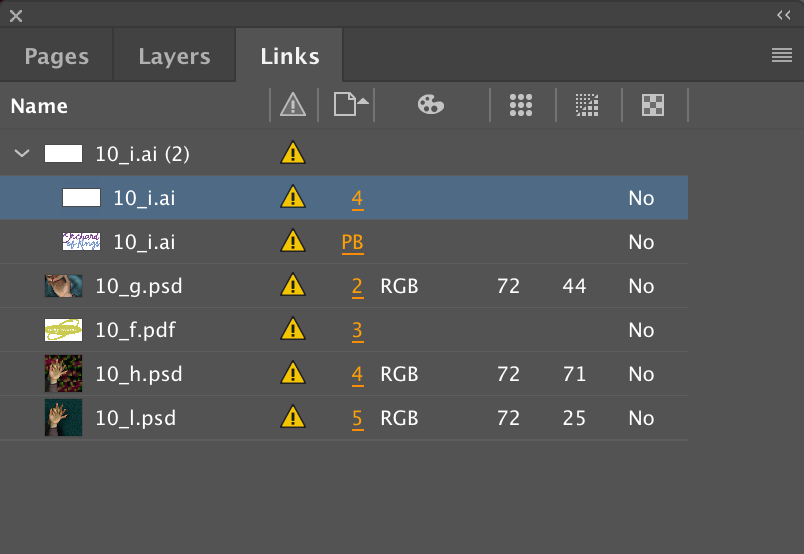Click the Effective PPI column icon
This screenshot has width=804, height=554.
pos(587,105)
